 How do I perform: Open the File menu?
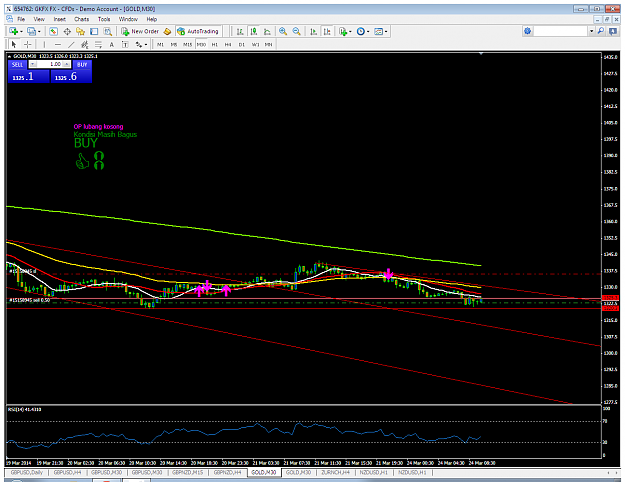click(x=21, y=19)
